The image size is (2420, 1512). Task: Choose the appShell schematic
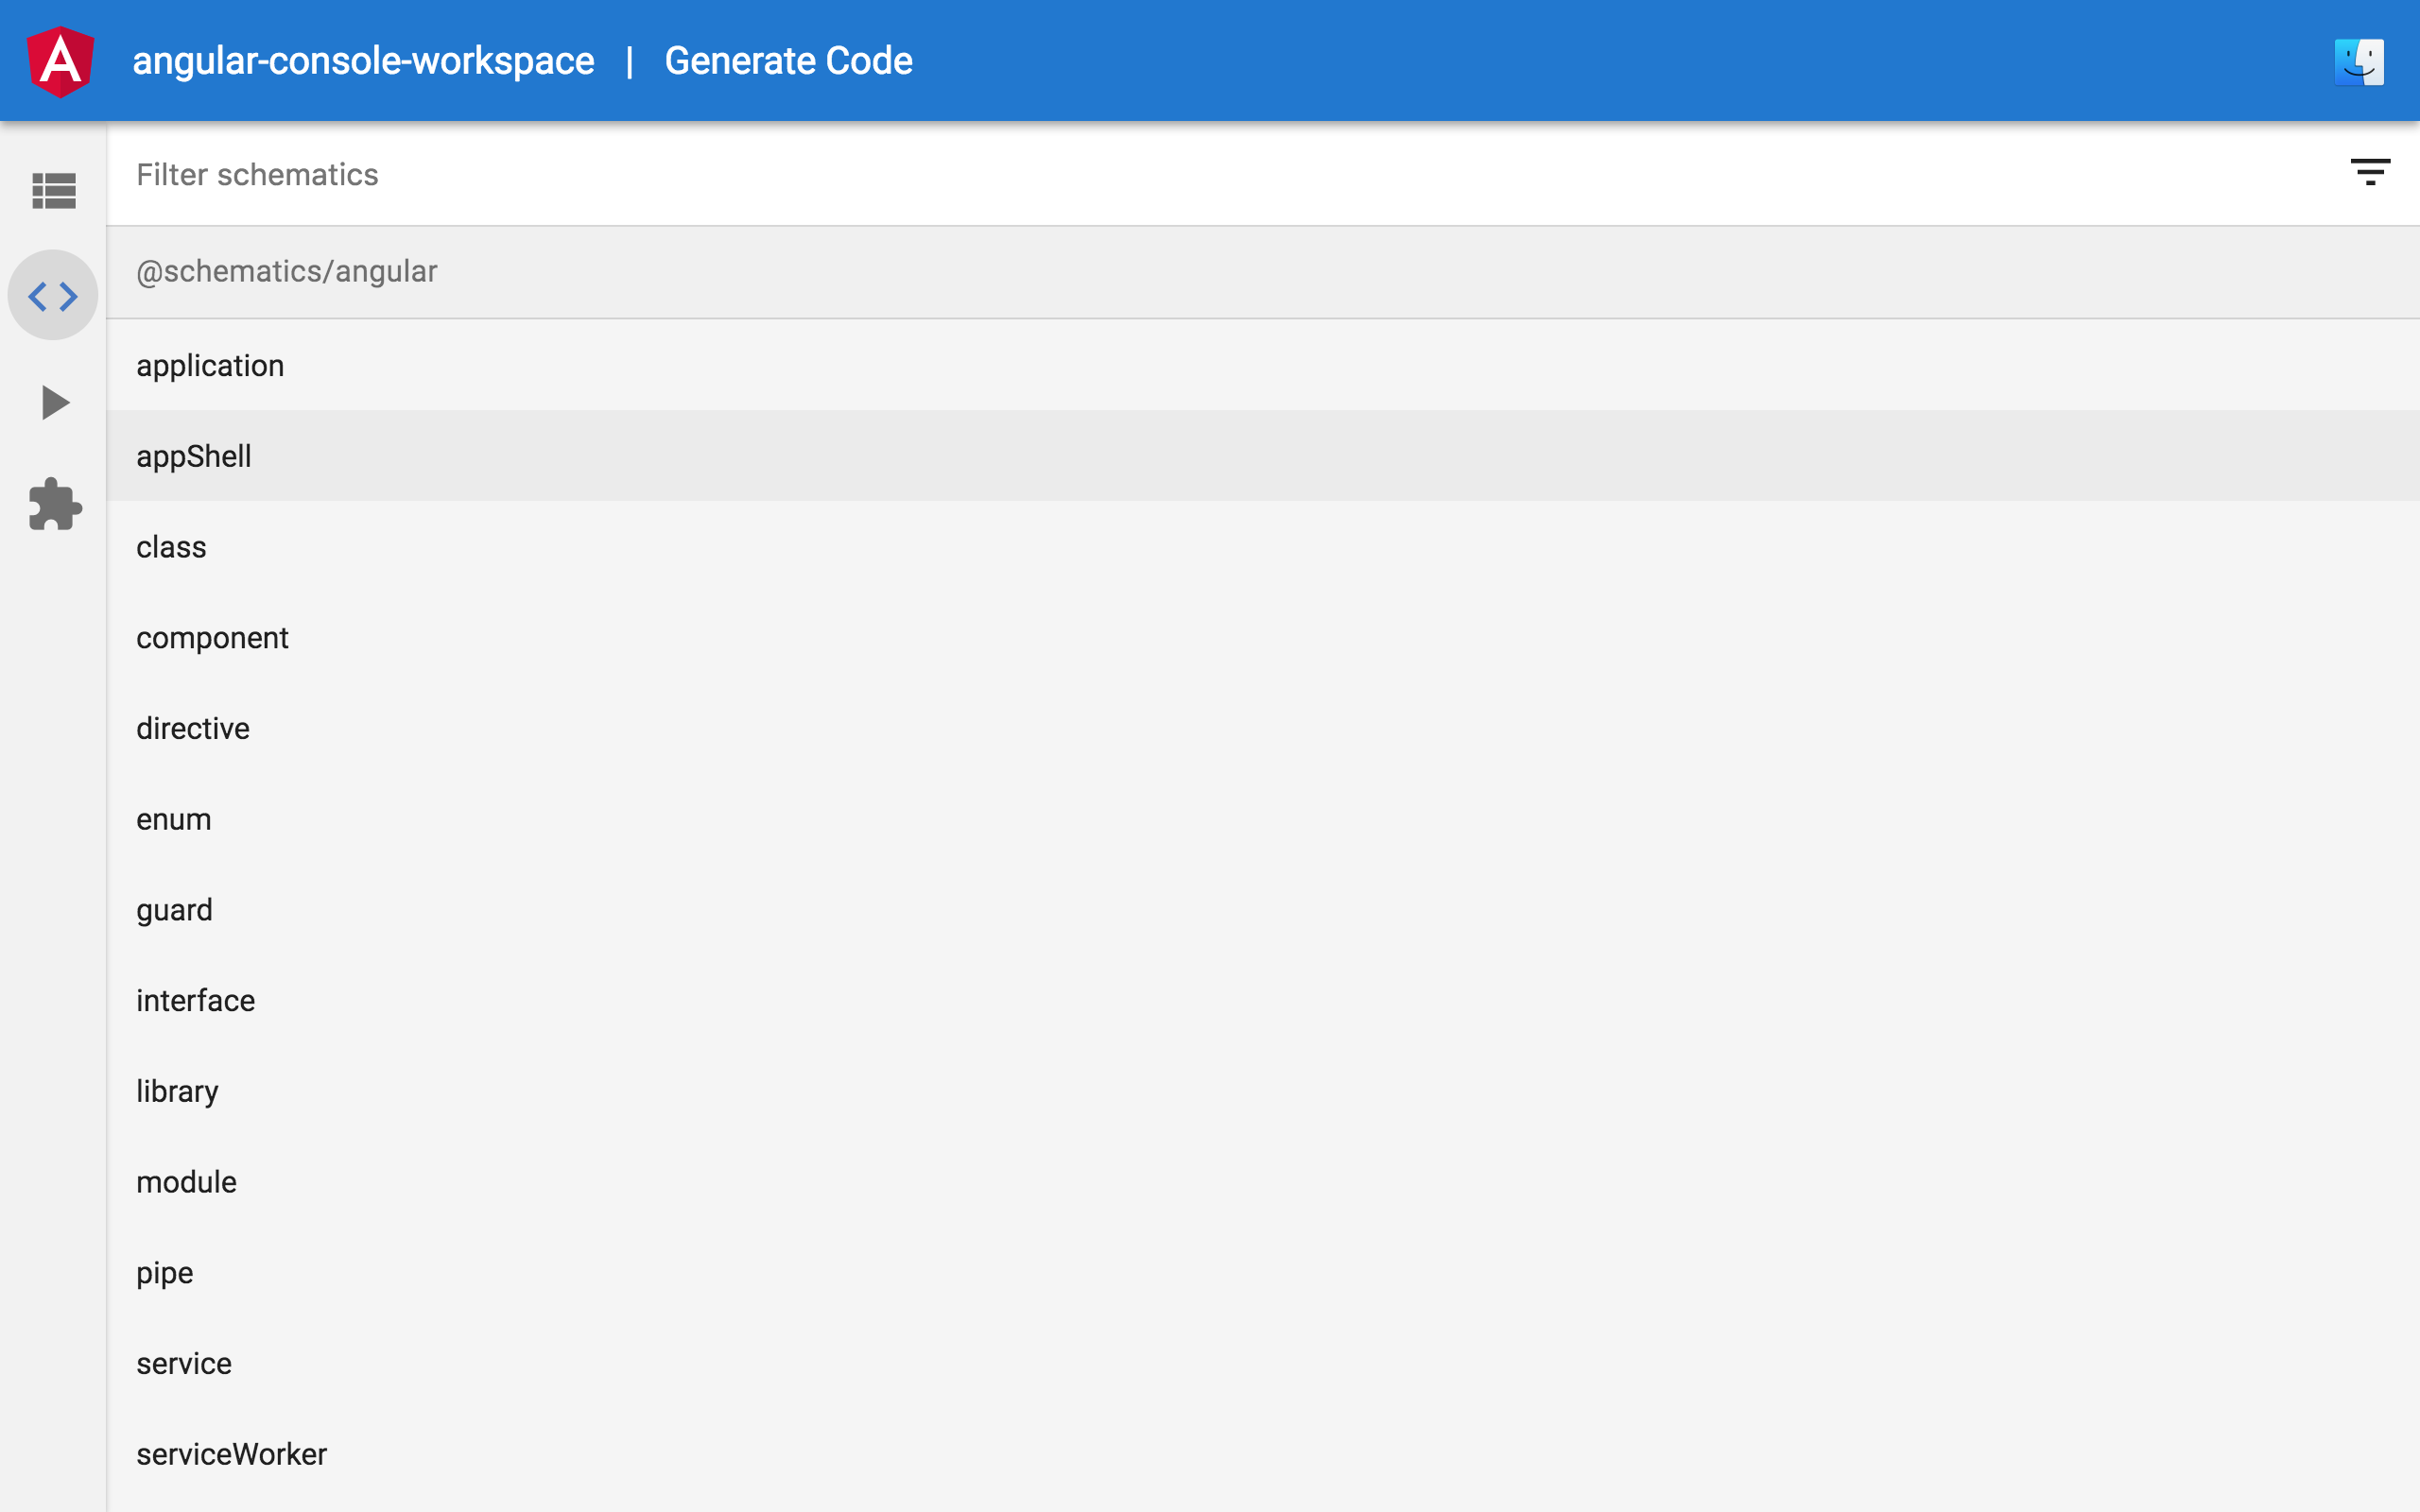(194, 457)
